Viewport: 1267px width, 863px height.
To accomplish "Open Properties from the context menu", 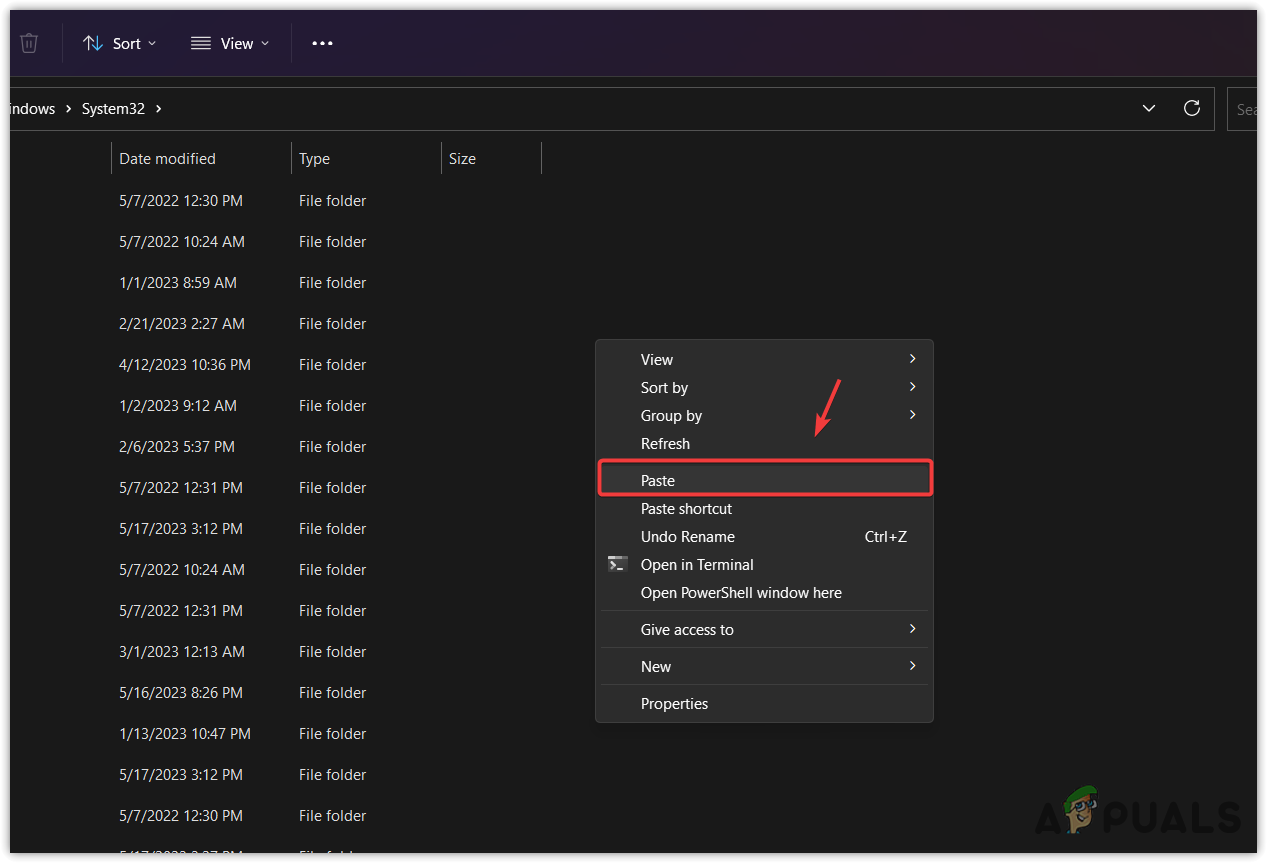I will pos(674,704).
